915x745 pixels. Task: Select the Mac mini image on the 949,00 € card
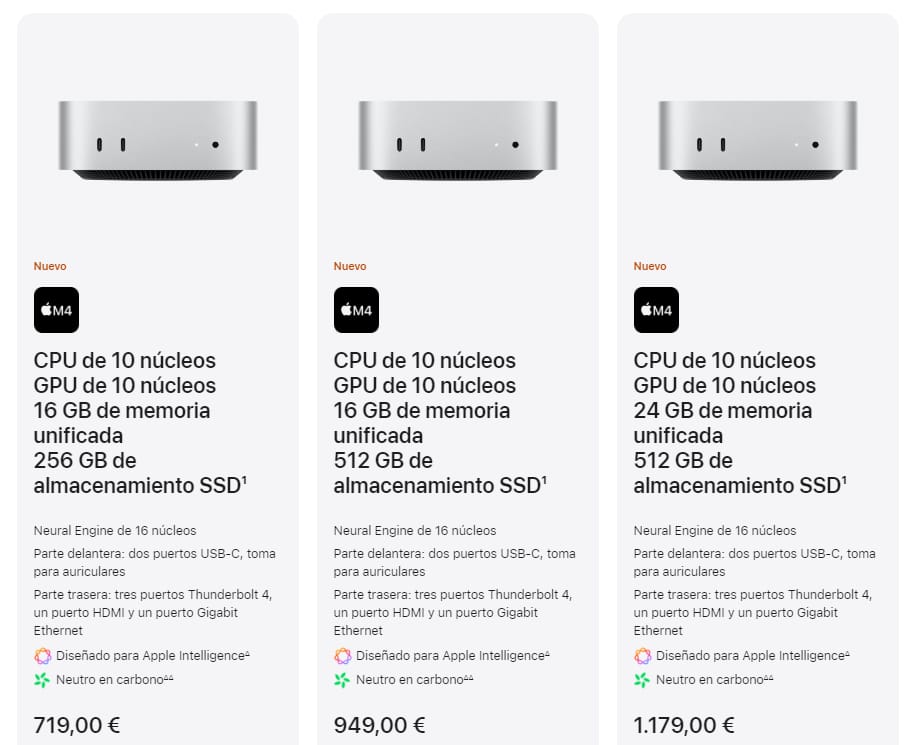(458, 140)
